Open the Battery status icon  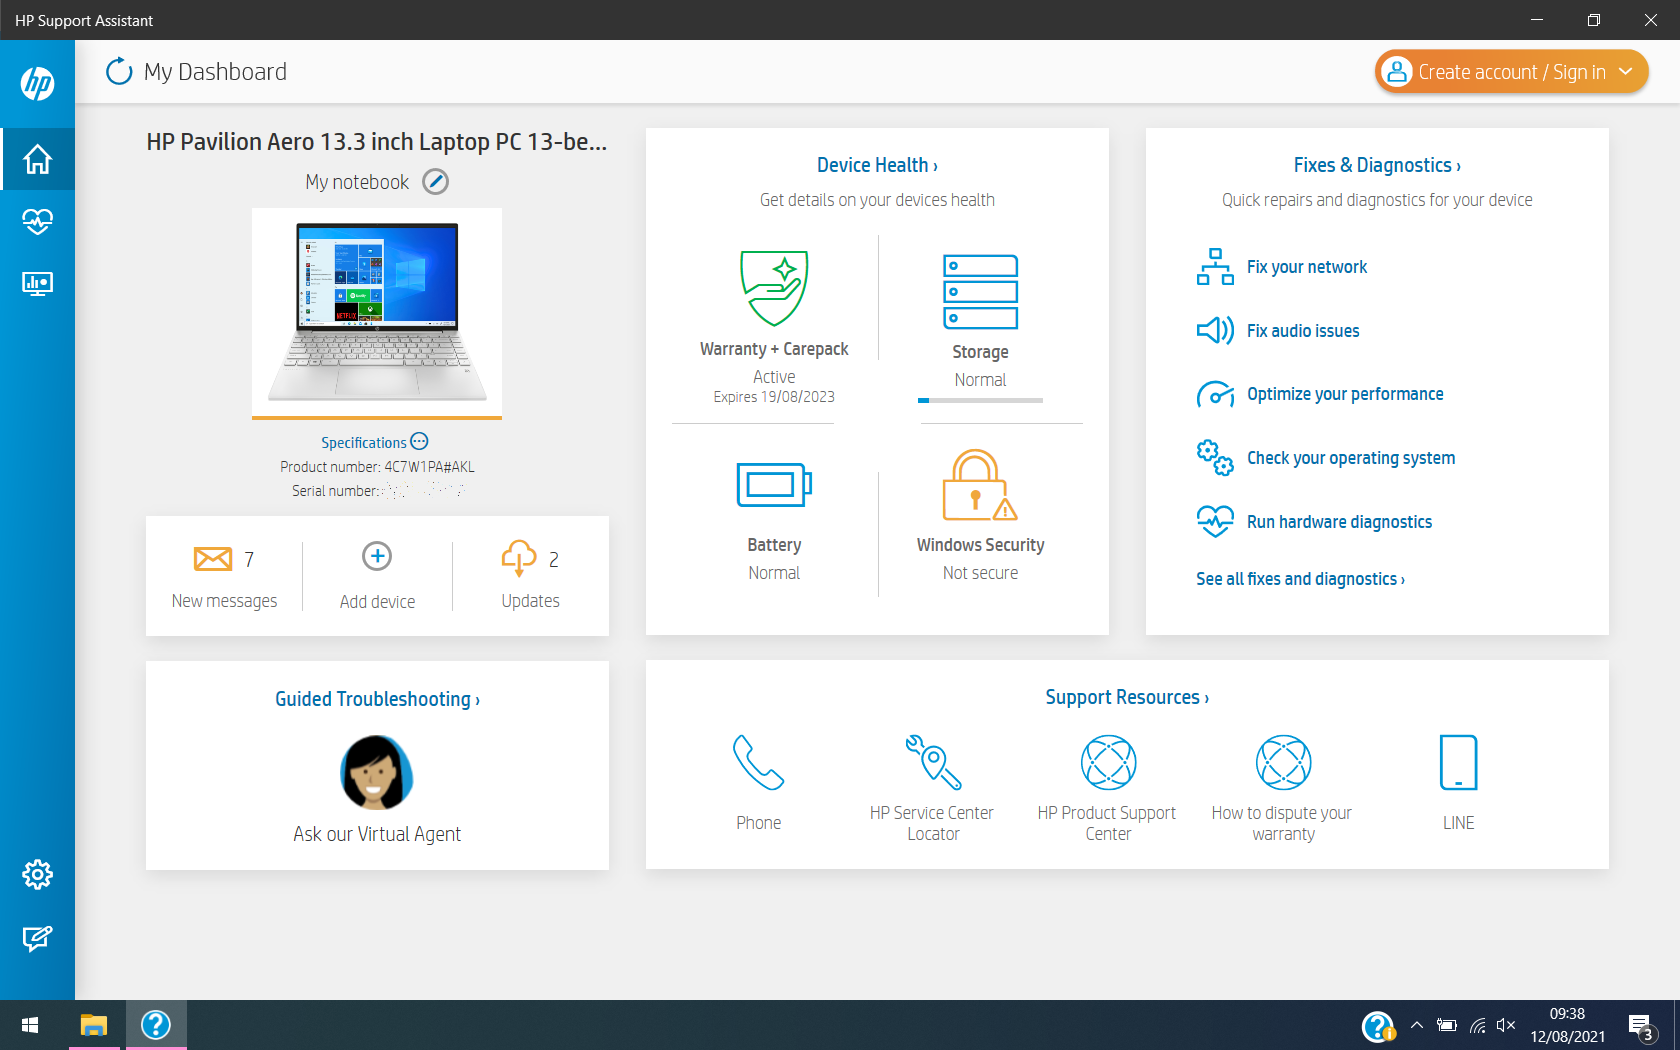774,485
